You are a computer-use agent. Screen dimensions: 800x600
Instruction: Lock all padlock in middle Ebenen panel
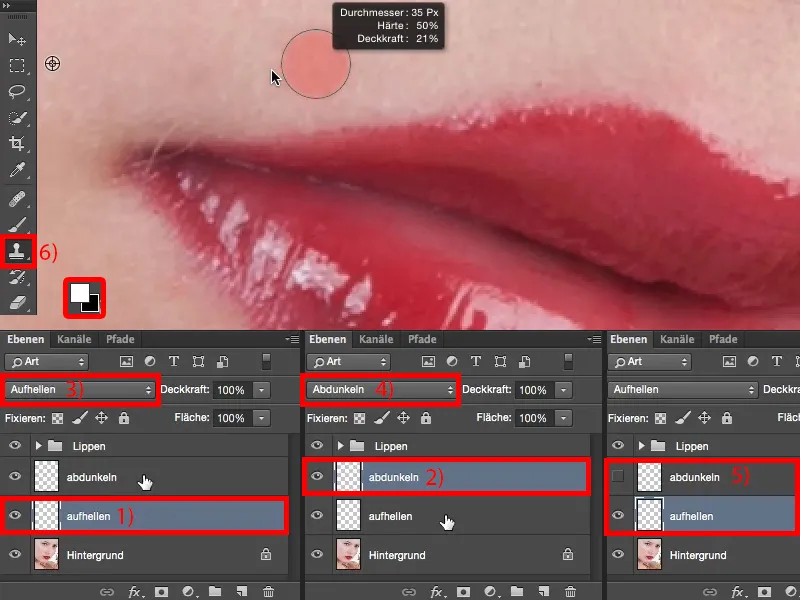(x=426, y=418)
